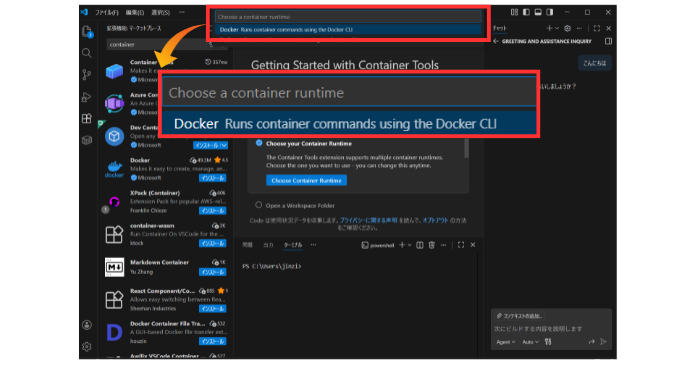Toggle the secondary side bar layout icon
Image resolution: width=698 pixels, height=365 pixels.
(550, 12)
